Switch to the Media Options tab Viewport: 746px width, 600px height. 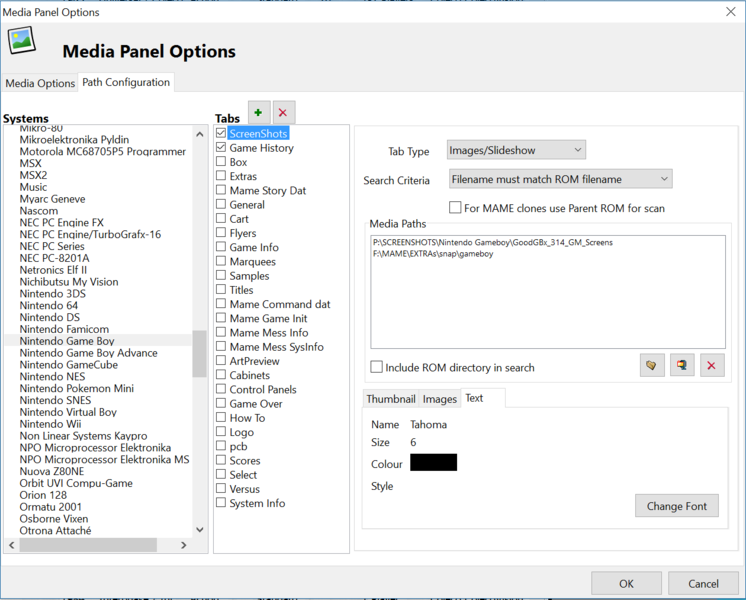40,83
